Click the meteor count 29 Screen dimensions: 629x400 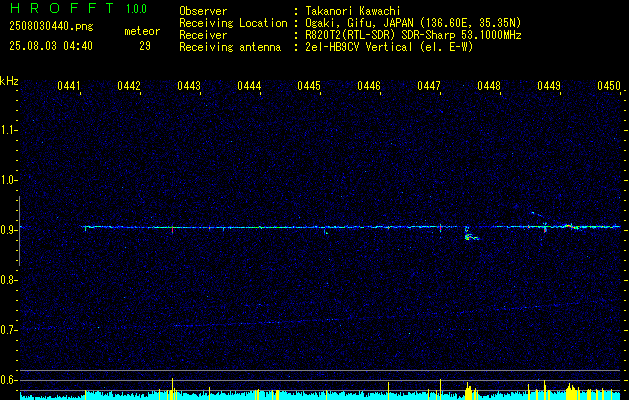pyautogui.click(x=145, y=46)
